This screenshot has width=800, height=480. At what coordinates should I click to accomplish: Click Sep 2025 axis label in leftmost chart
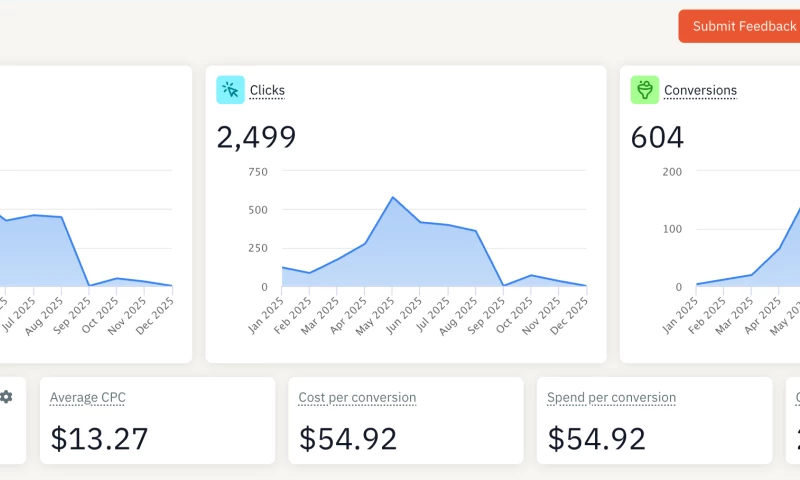pyautogui.click(x=72, y=316)
